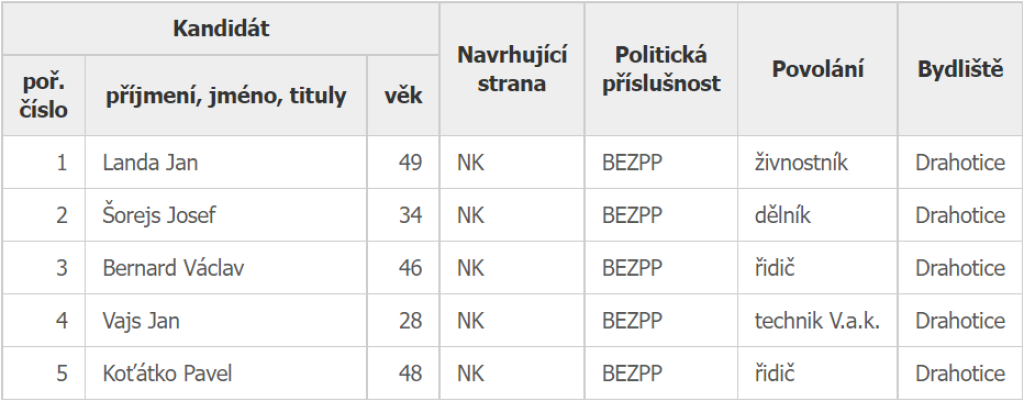
Task: Click the Kandidát header cell
Action: coord(221,29)
